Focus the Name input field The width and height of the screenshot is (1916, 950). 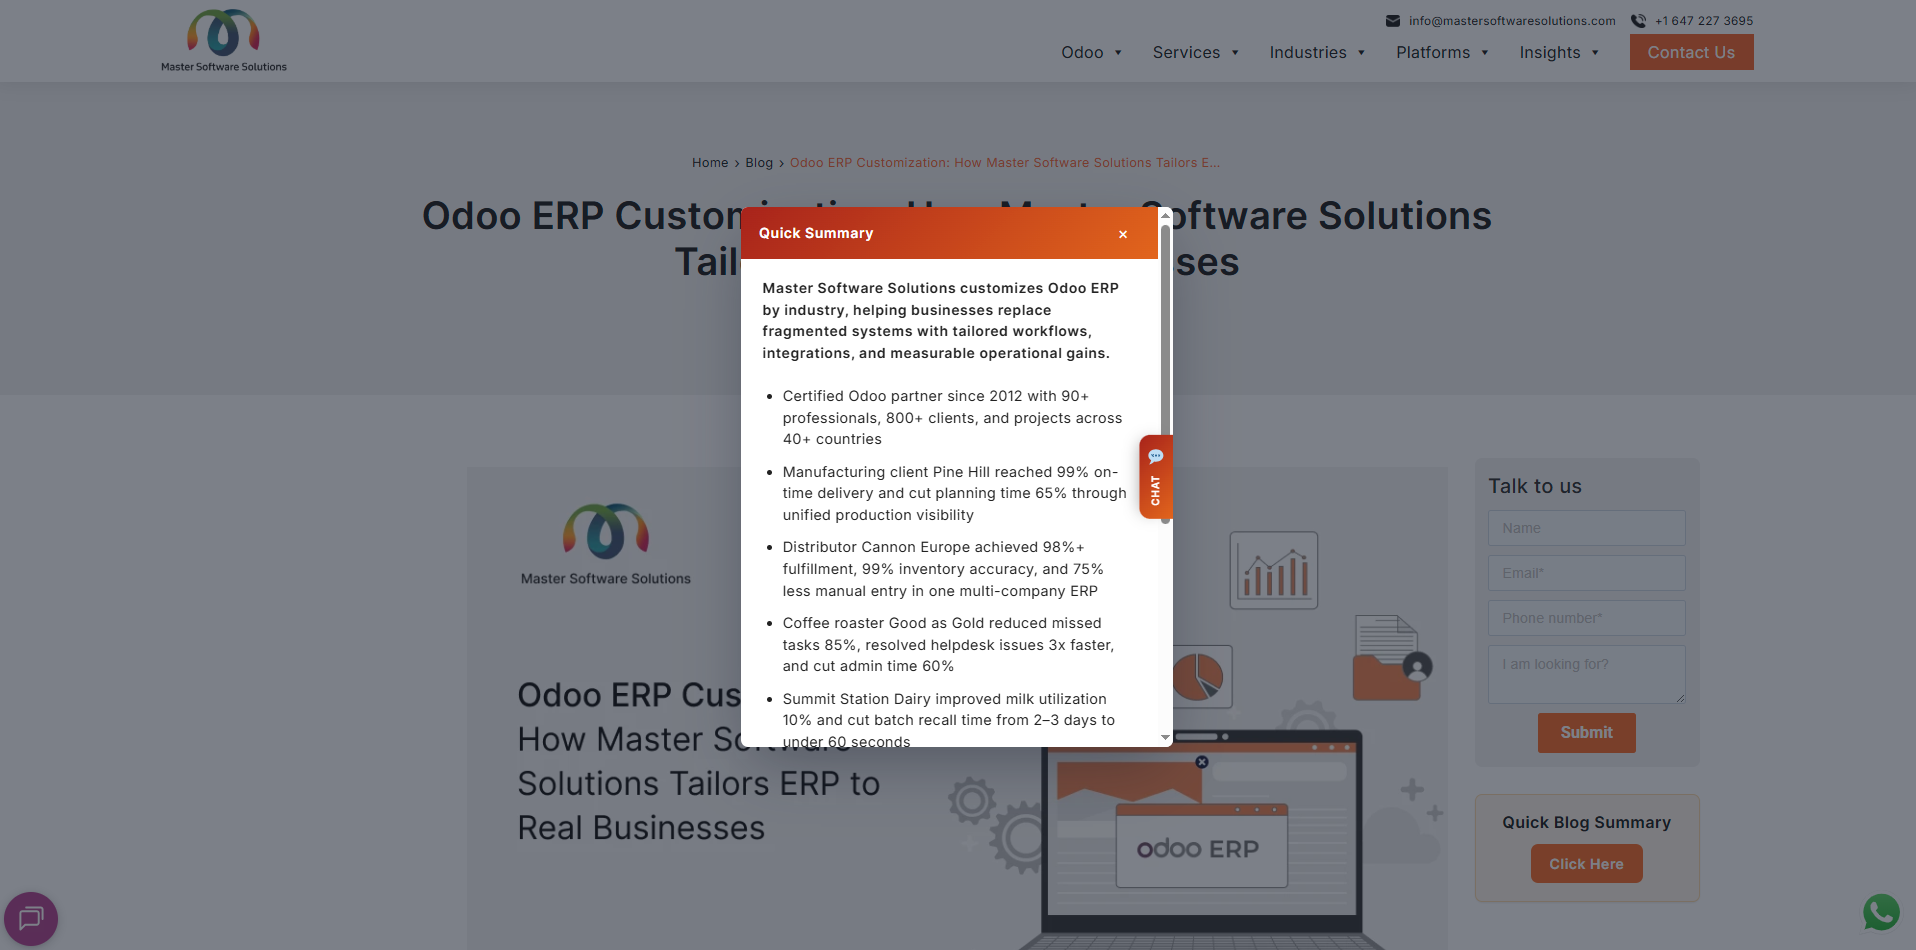pyautogui.click(x=1586, y=528)
